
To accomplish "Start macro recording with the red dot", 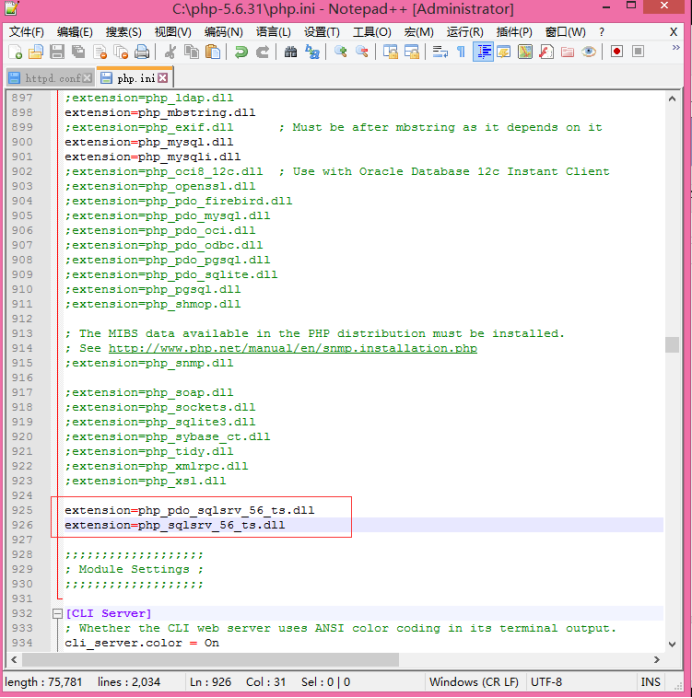I will (x=617, y=52).
